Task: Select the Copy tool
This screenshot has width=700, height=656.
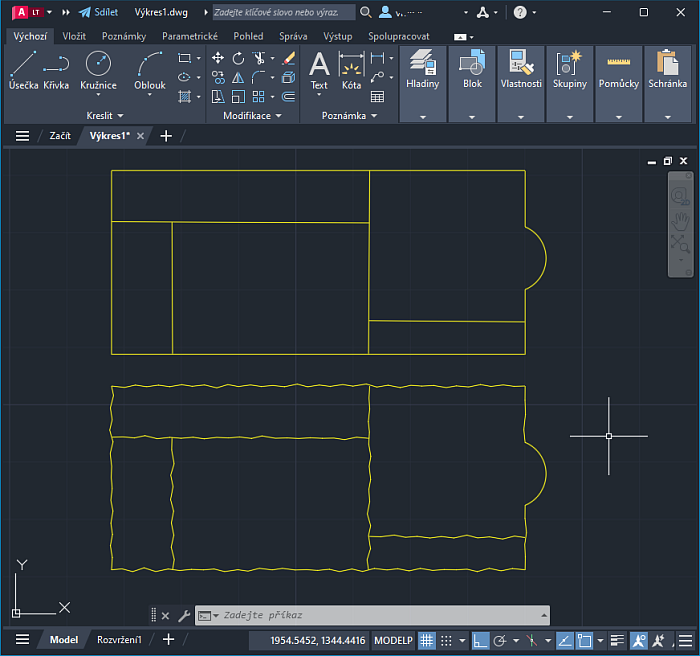Action: (218, 77)
